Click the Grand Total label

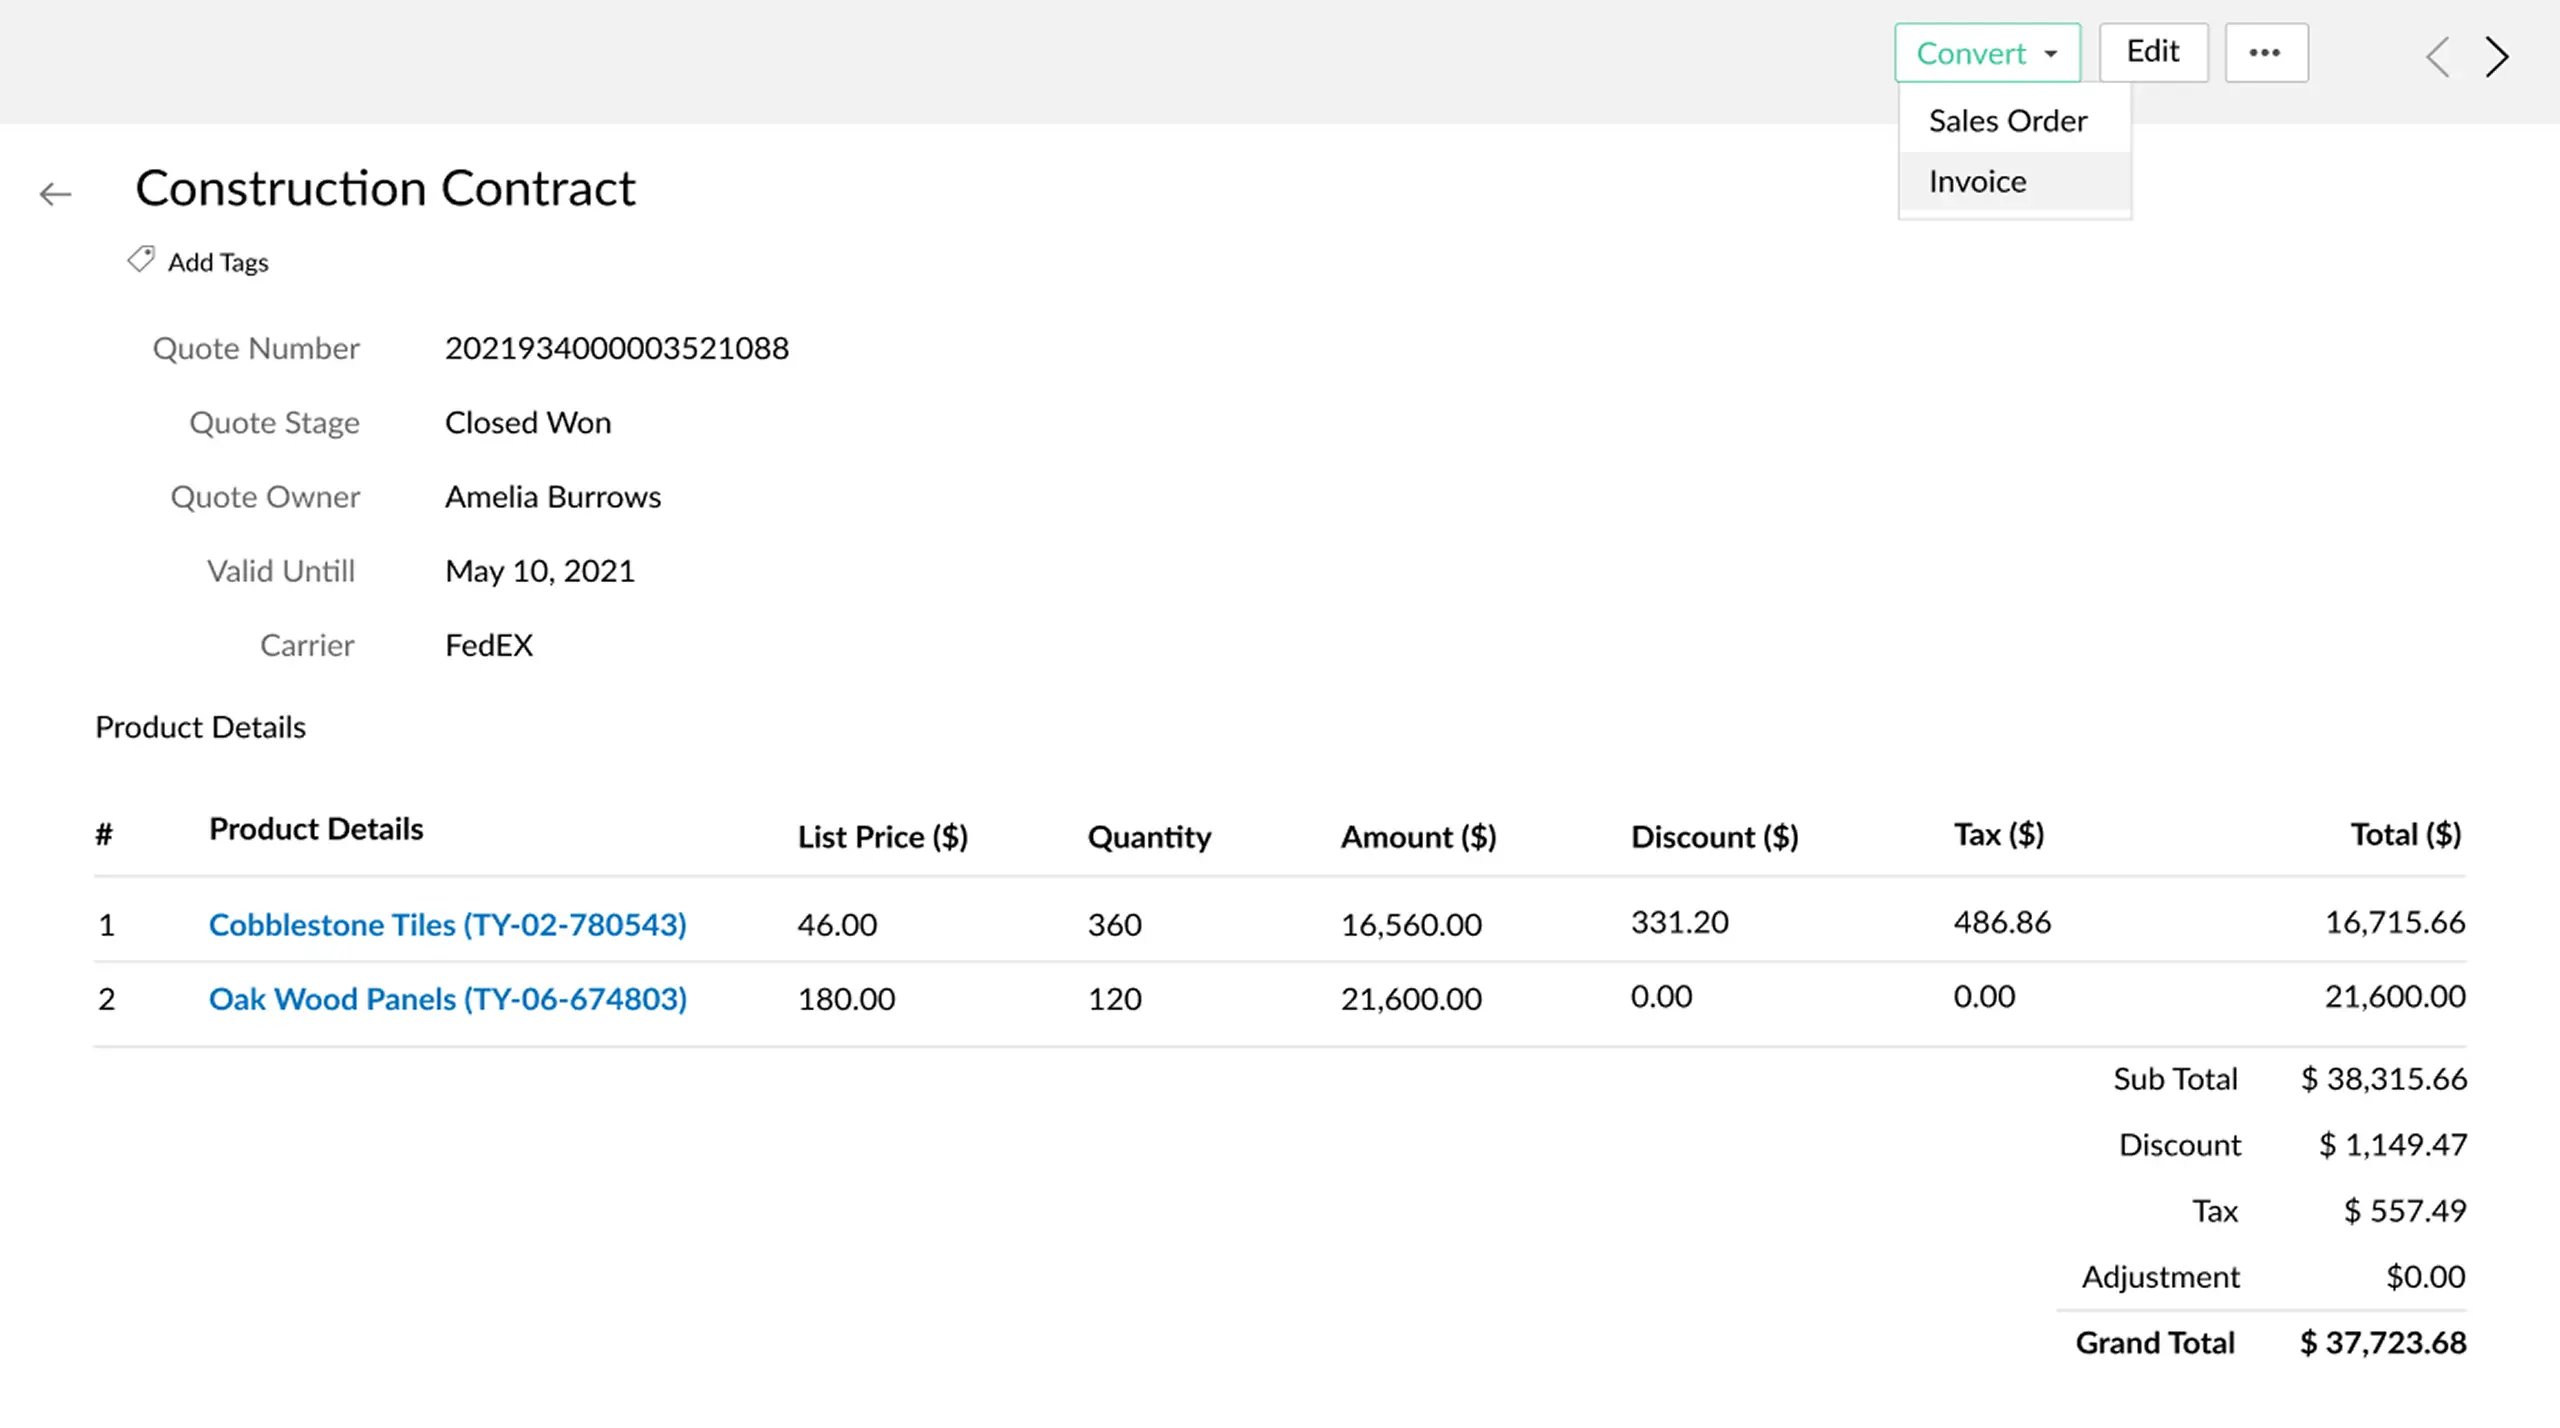click(x=2155, y=1343)
